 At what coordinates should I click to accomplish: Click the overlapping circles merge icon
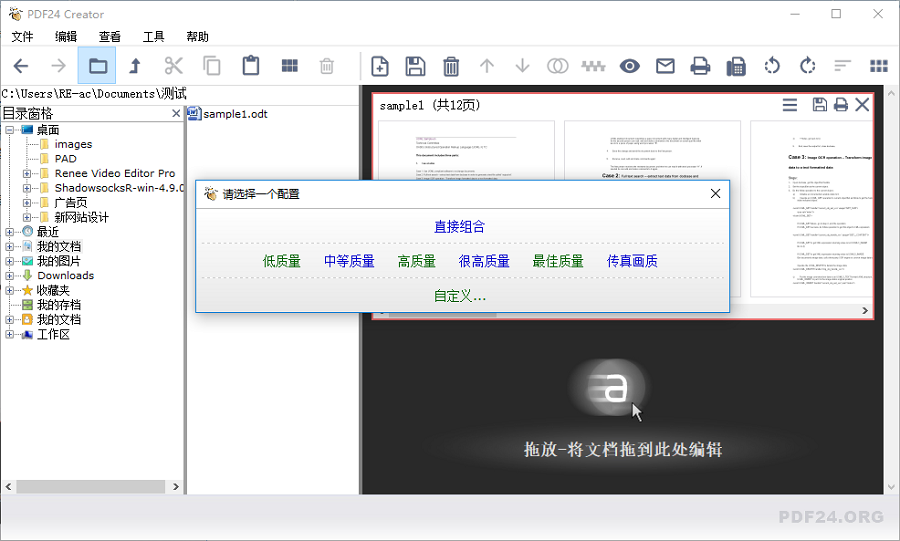click(x=557, y=66)
